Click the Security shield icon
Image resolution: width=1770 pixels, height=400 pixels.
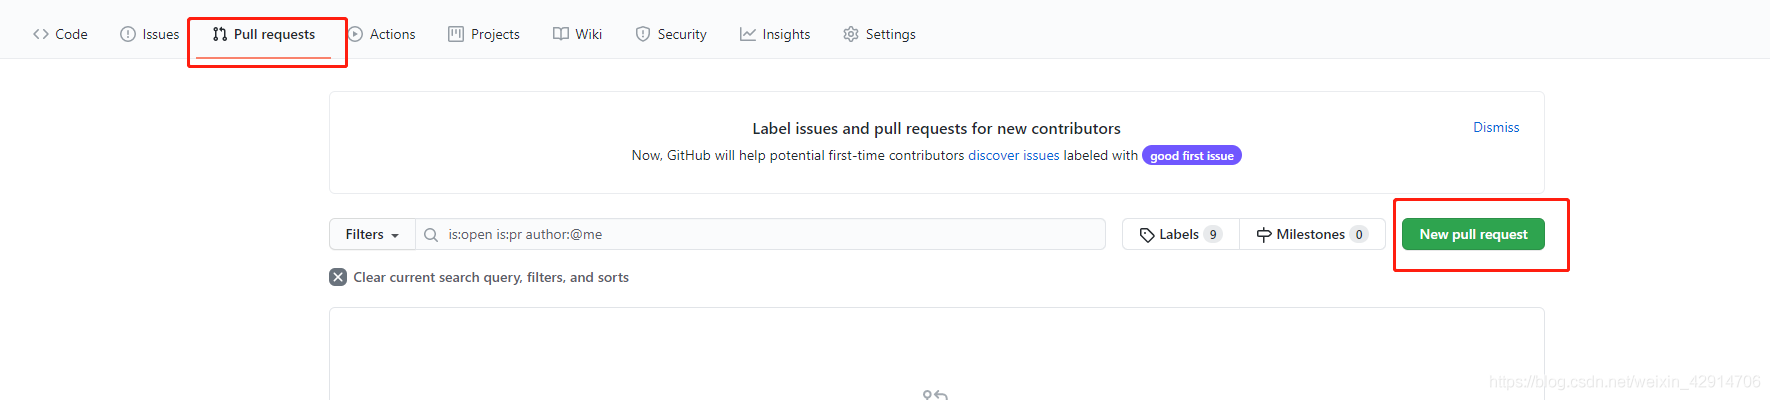643,34
